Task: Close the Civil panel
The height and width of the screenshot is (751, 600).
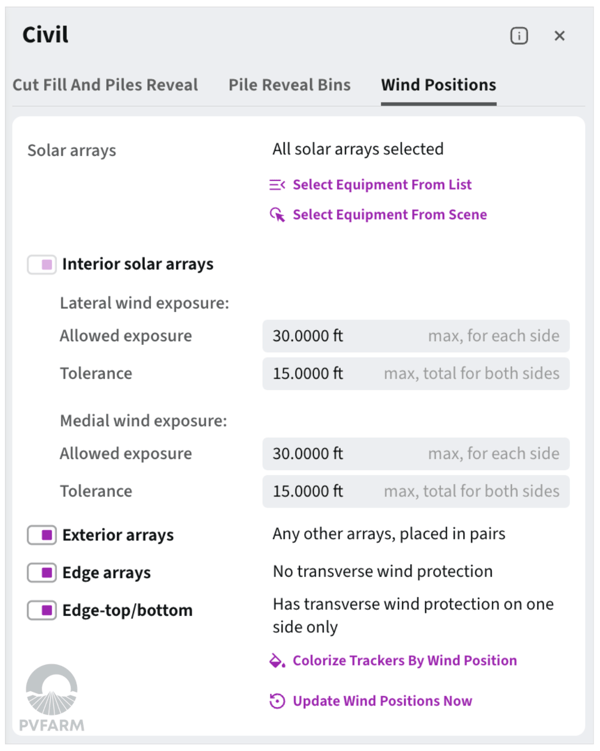Action: pos(560,36)
